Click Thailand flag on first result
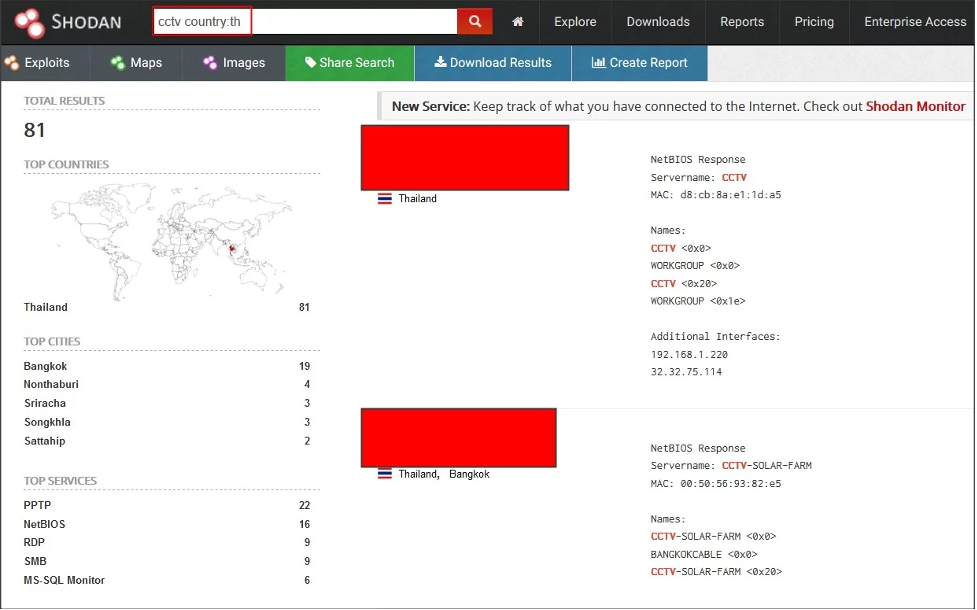Viewport: 977px width, 610px height. tap(384, 199)
